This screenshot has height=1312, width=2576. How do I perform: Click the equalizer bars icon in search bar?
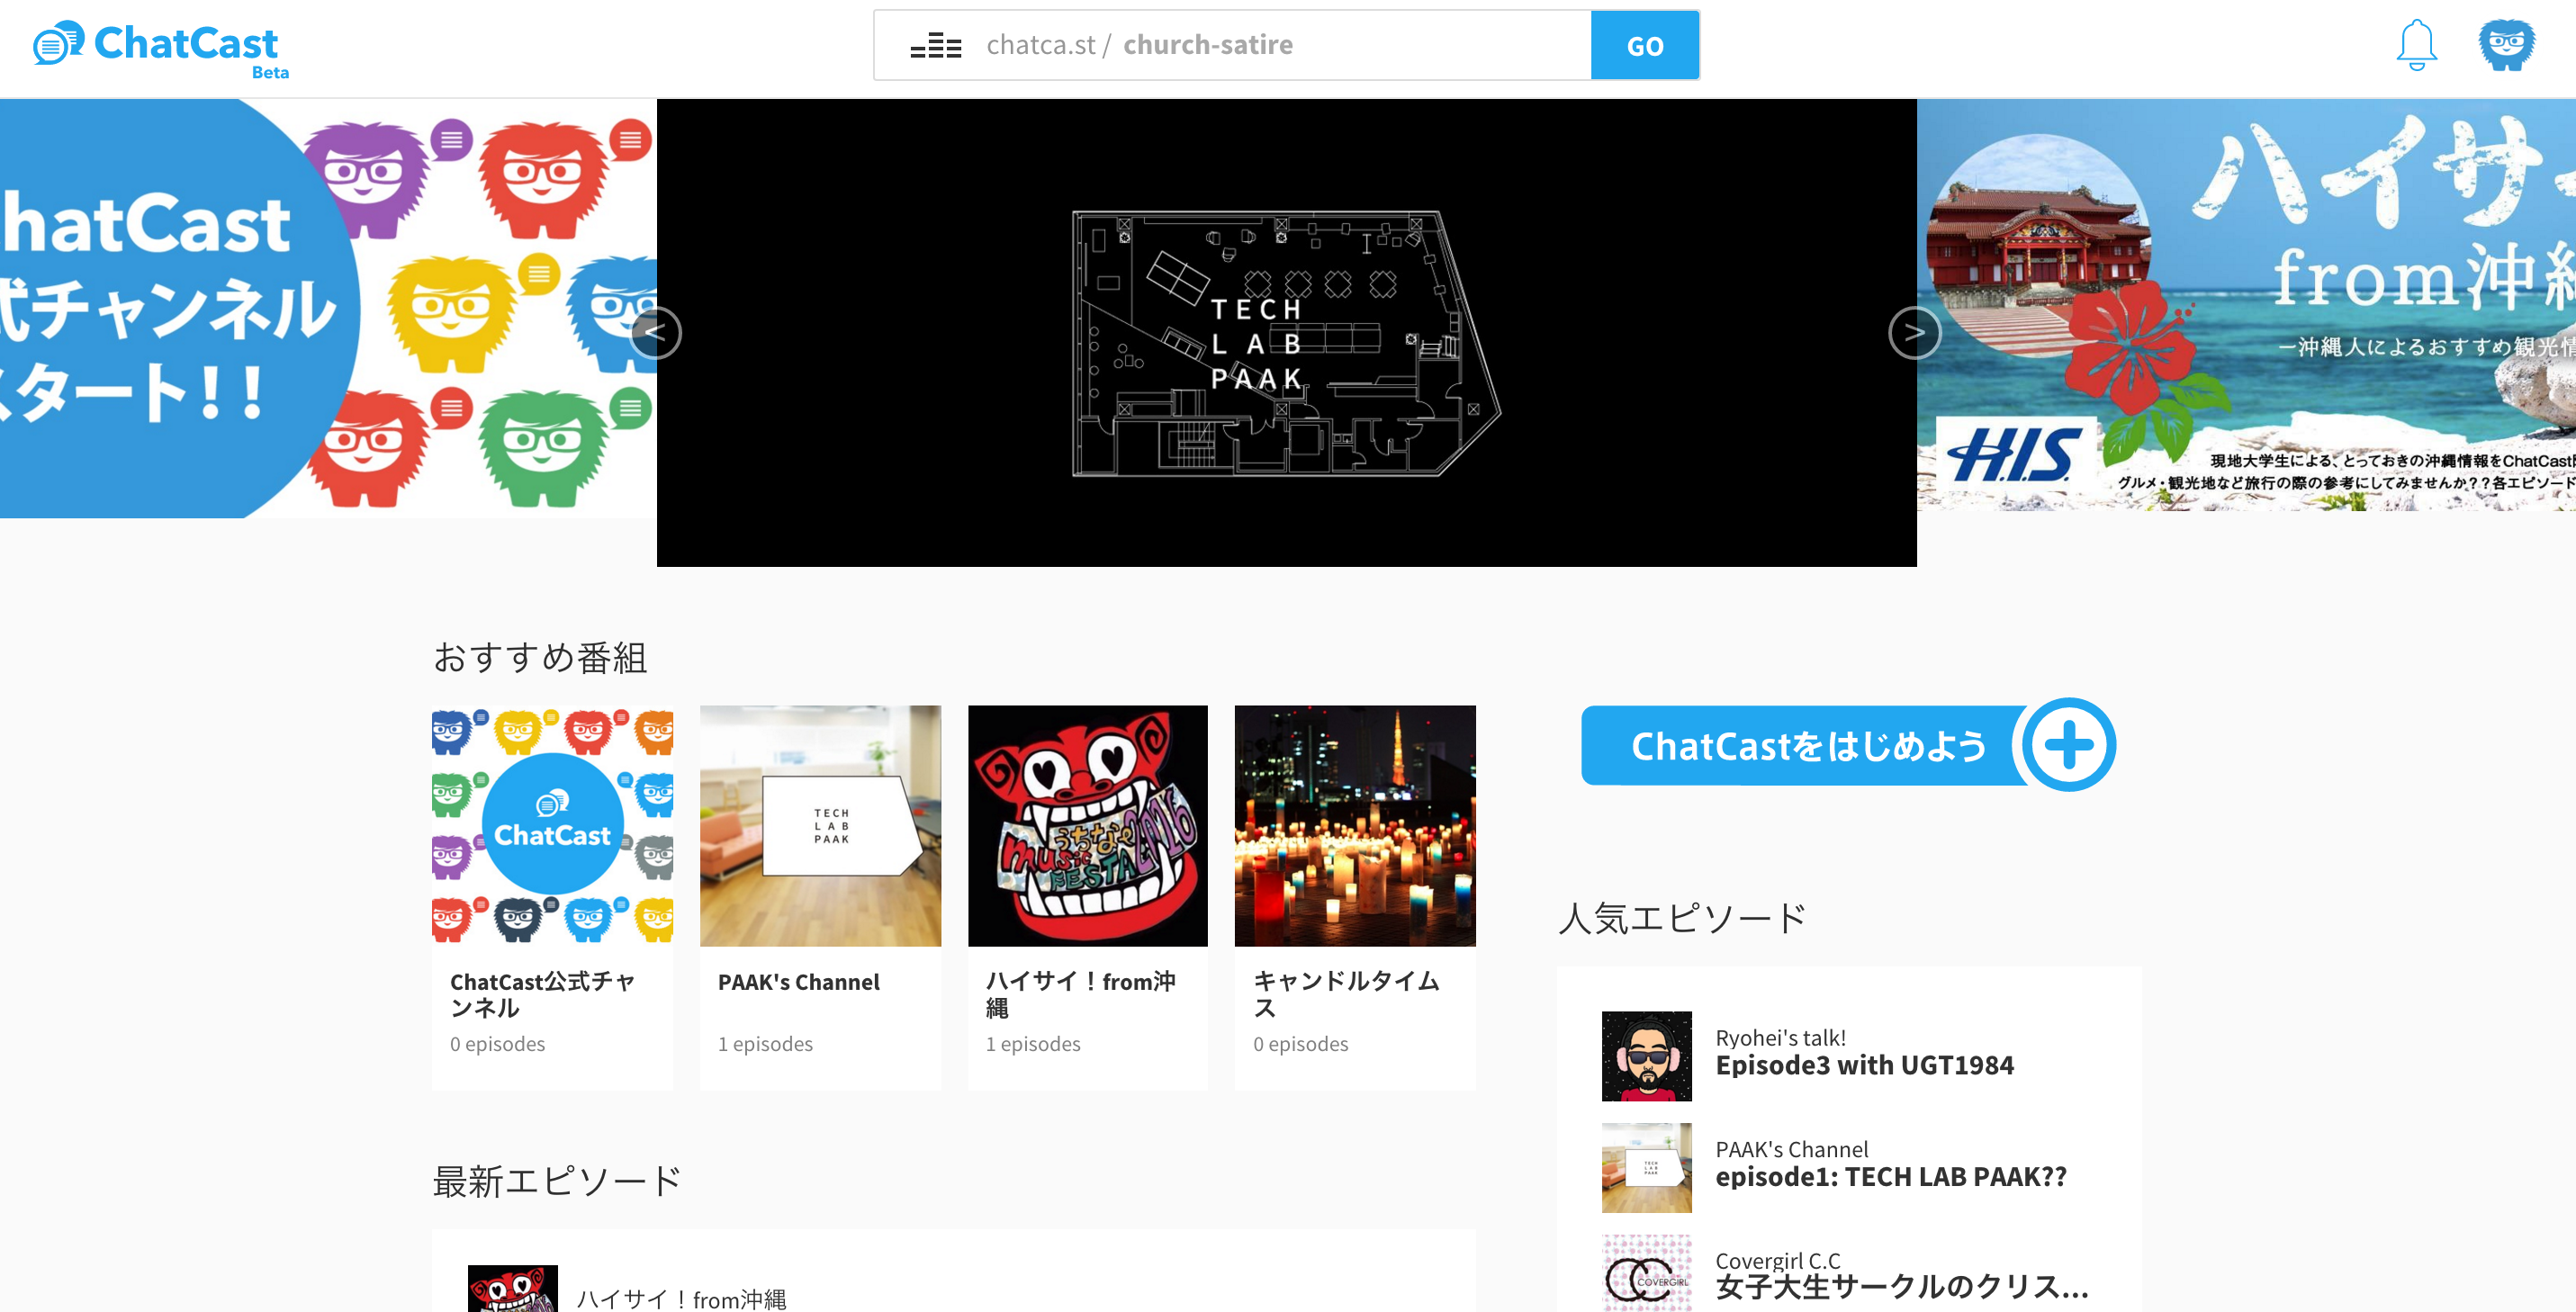pos(935,46)
